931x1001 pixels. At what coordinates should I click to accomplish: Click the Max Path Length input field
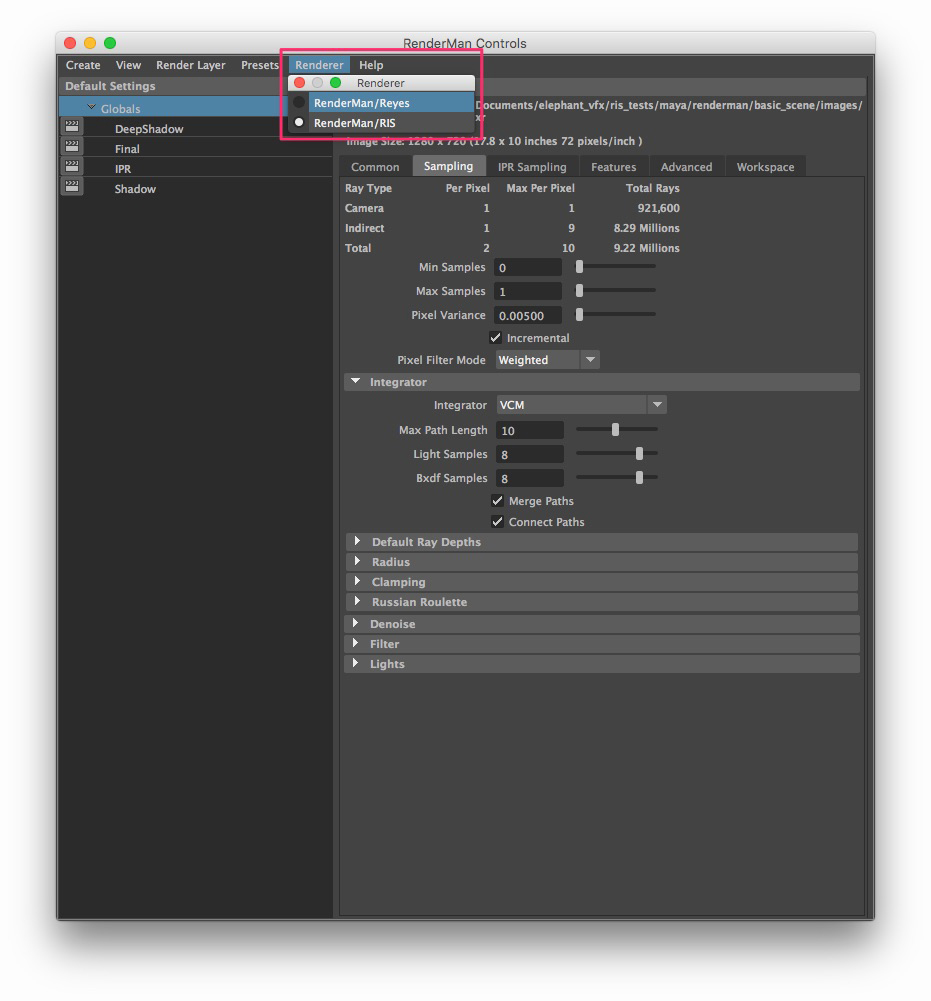point(530,430)
